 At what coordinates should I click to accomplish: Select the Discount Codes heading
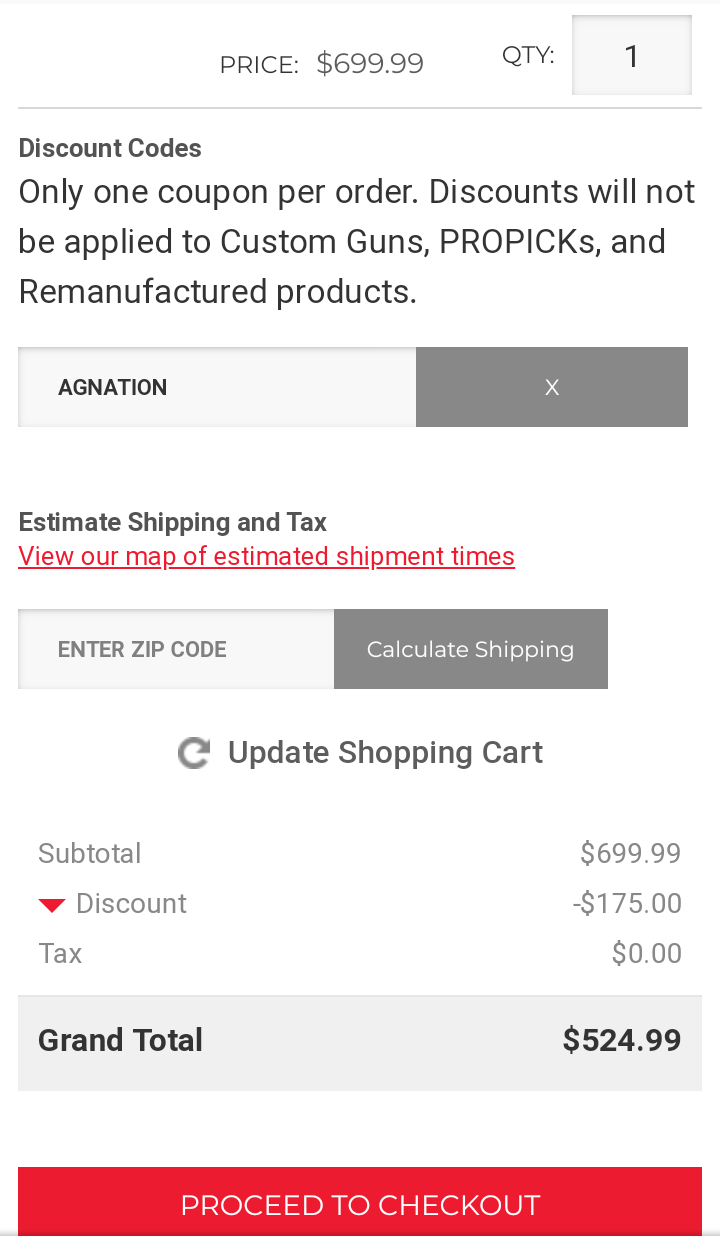click(x=110, y=148)
